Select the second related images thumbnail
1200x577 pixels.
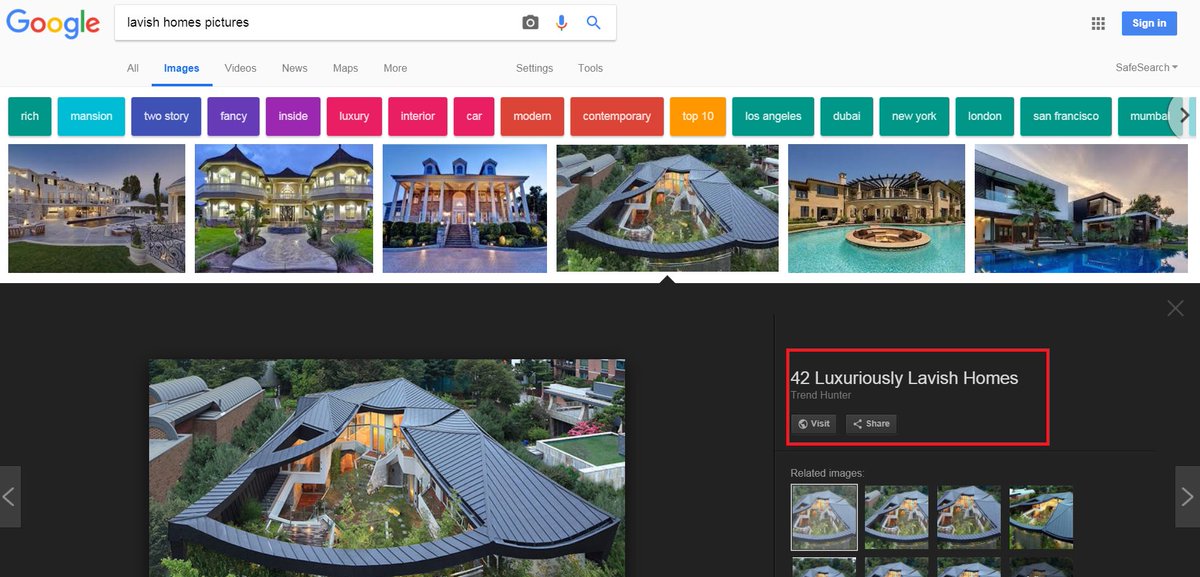click(896, 517)
